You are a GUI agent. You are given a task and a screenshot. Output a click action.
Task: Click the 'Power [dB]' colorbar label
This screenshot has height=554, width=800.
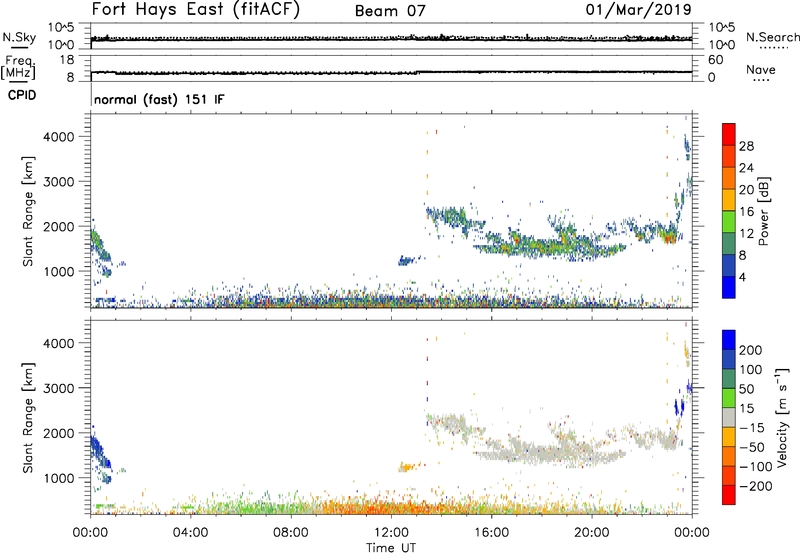tap(764, 211)
